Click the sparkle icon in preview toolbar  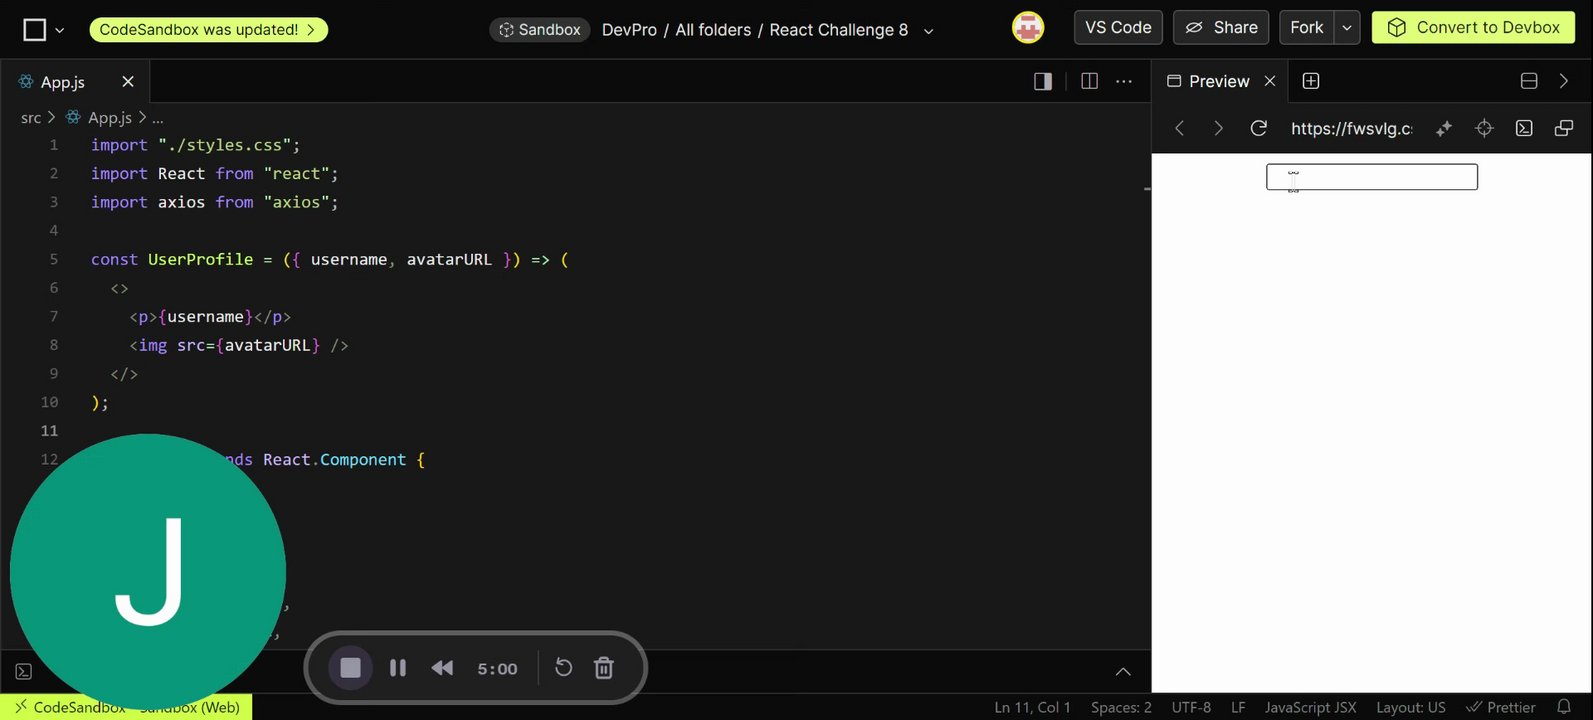click(x=1444, y=128)
